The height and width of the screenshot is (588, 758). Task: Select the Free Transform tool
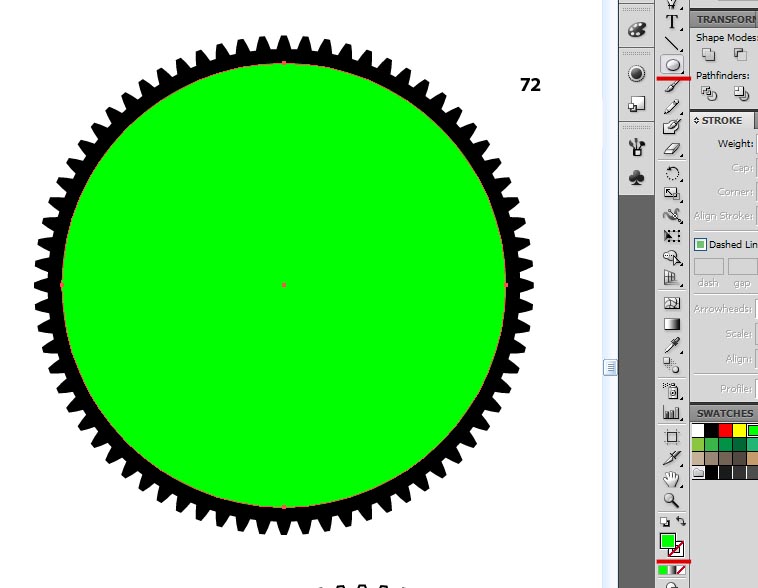coord(672,235)
